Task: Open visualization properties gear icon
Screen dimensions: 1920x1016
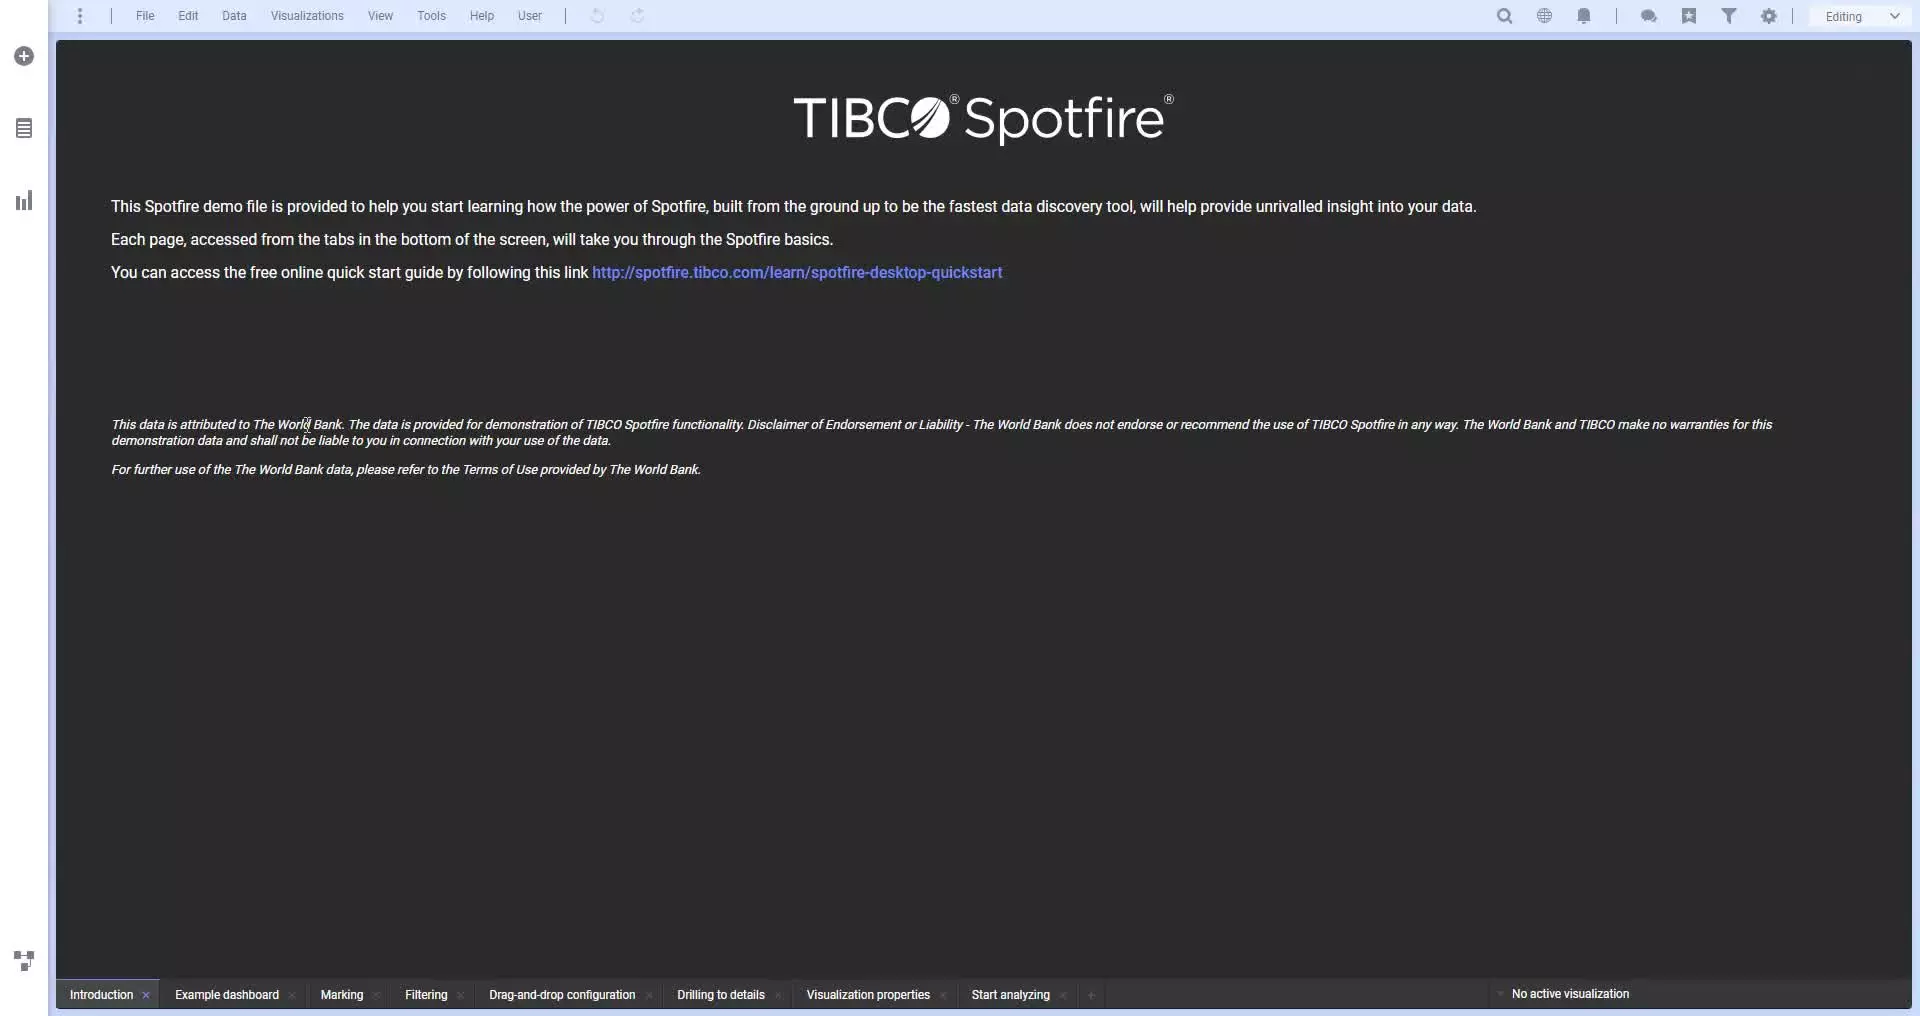Action: (1769, 16)
